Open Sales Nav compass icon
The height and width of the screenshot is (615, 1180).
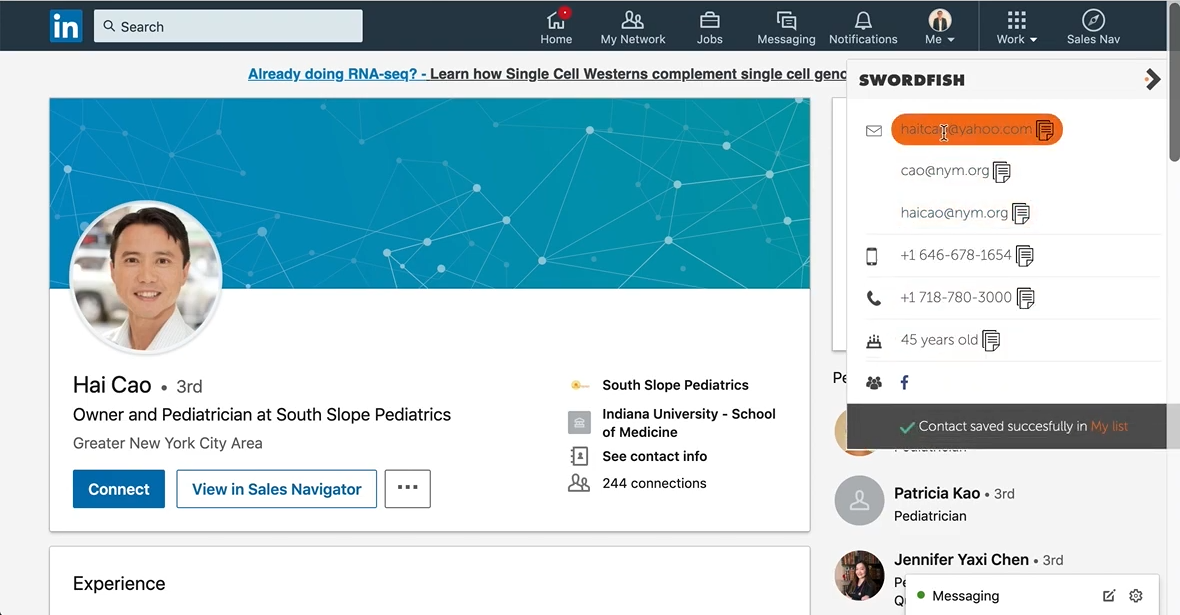click(x=1093, y=27)
